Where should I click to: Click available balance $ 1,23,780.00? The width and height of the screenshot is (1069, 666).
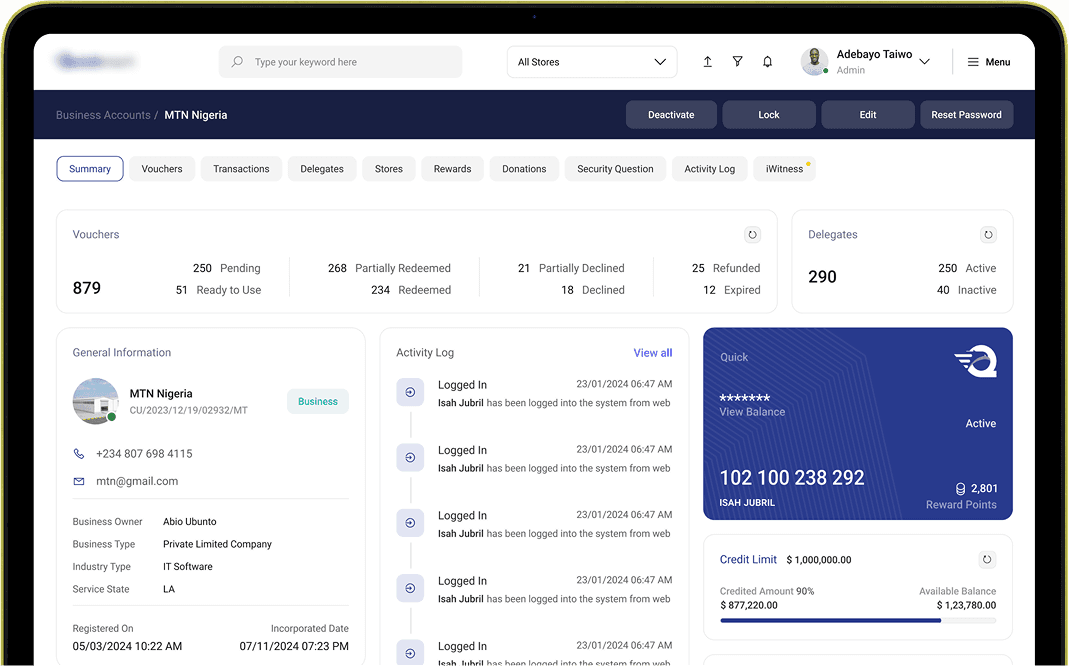966,605
